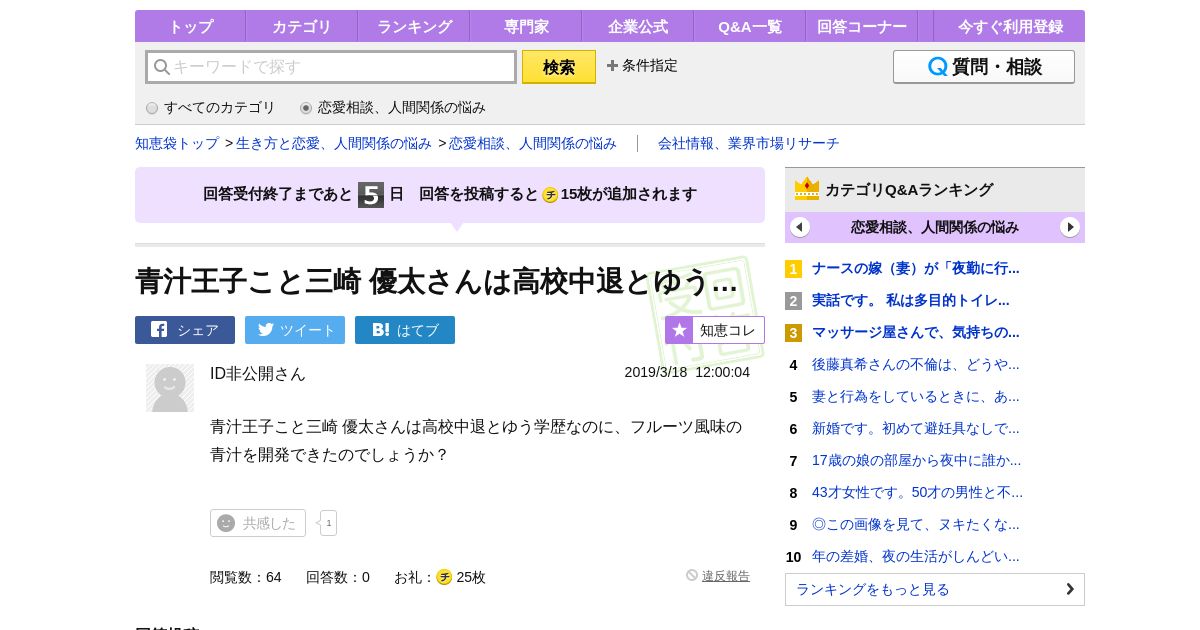Open 恋愛相談、人間関係の悩み breadcrumb link
The image size is (1200, 630).
pos(533,143)
